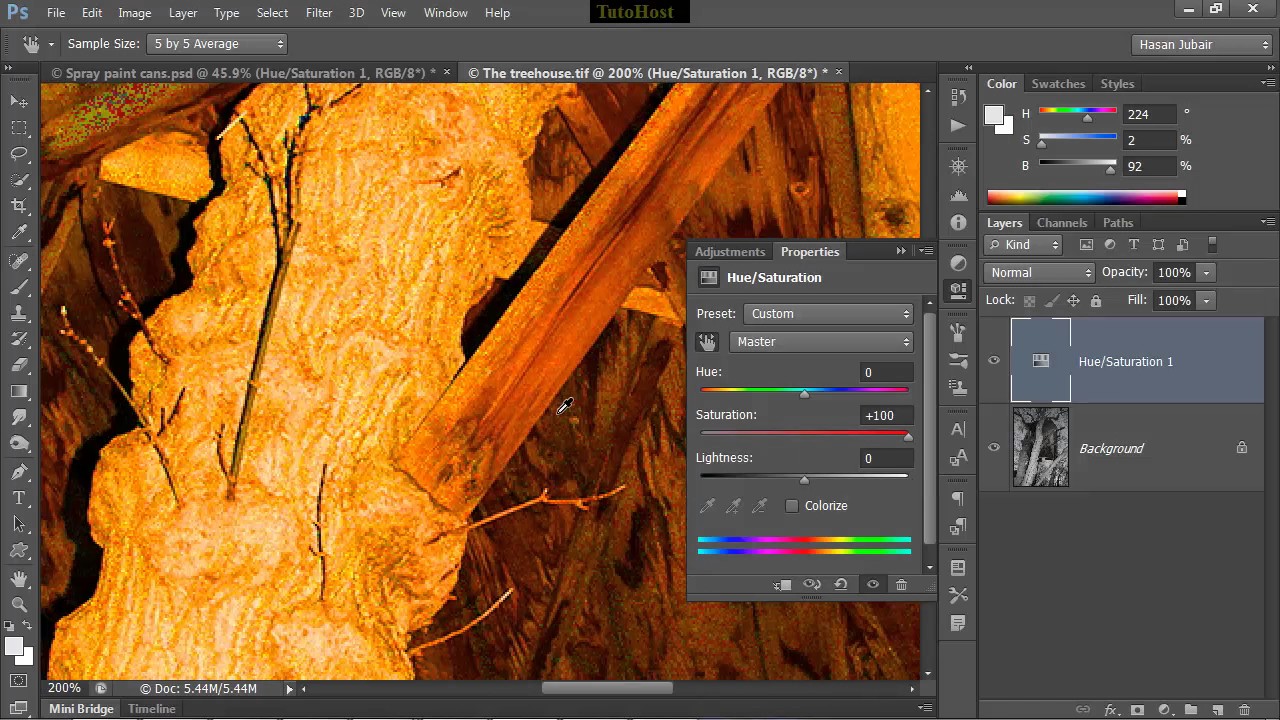Open the Filter menu

pos(319,13)
